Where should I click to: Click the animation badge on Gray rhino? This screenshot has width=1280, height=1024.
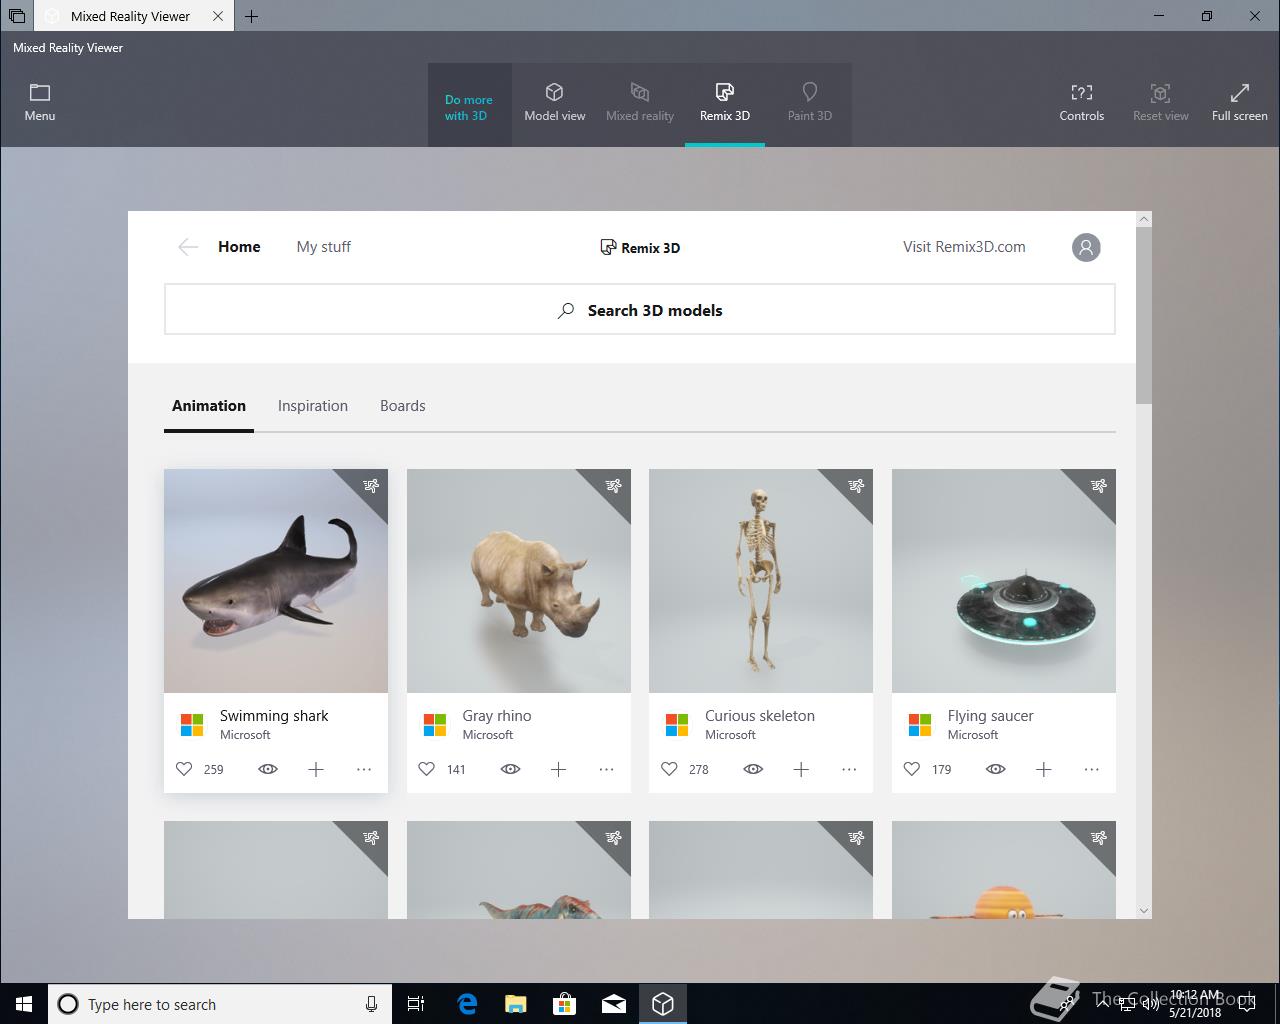[x=614, y=486]
